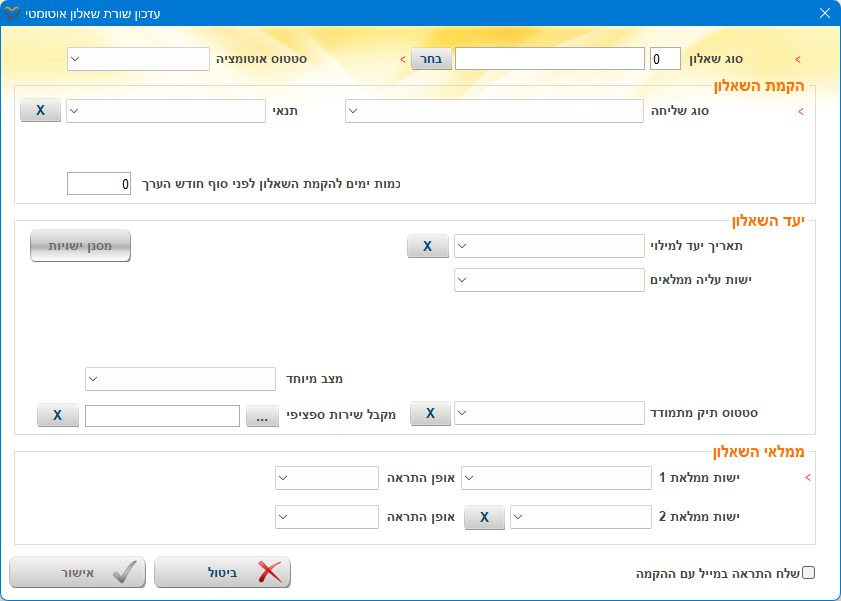Image resolution: width=841 pixels, height=601 pixels.
Task: Clear ישות ממלאת 2 using X button
Action: click(x=484, y=517)
